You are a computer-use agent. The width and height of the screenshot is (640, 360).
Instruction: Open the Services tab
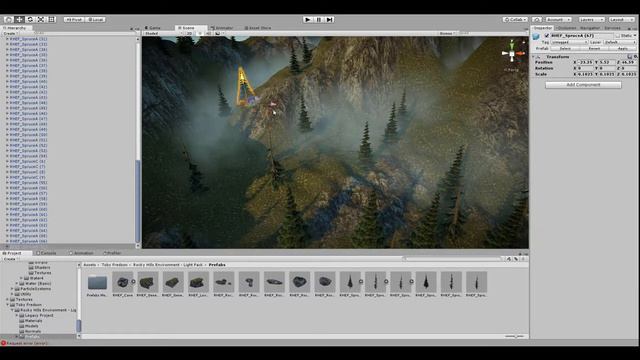612,28
